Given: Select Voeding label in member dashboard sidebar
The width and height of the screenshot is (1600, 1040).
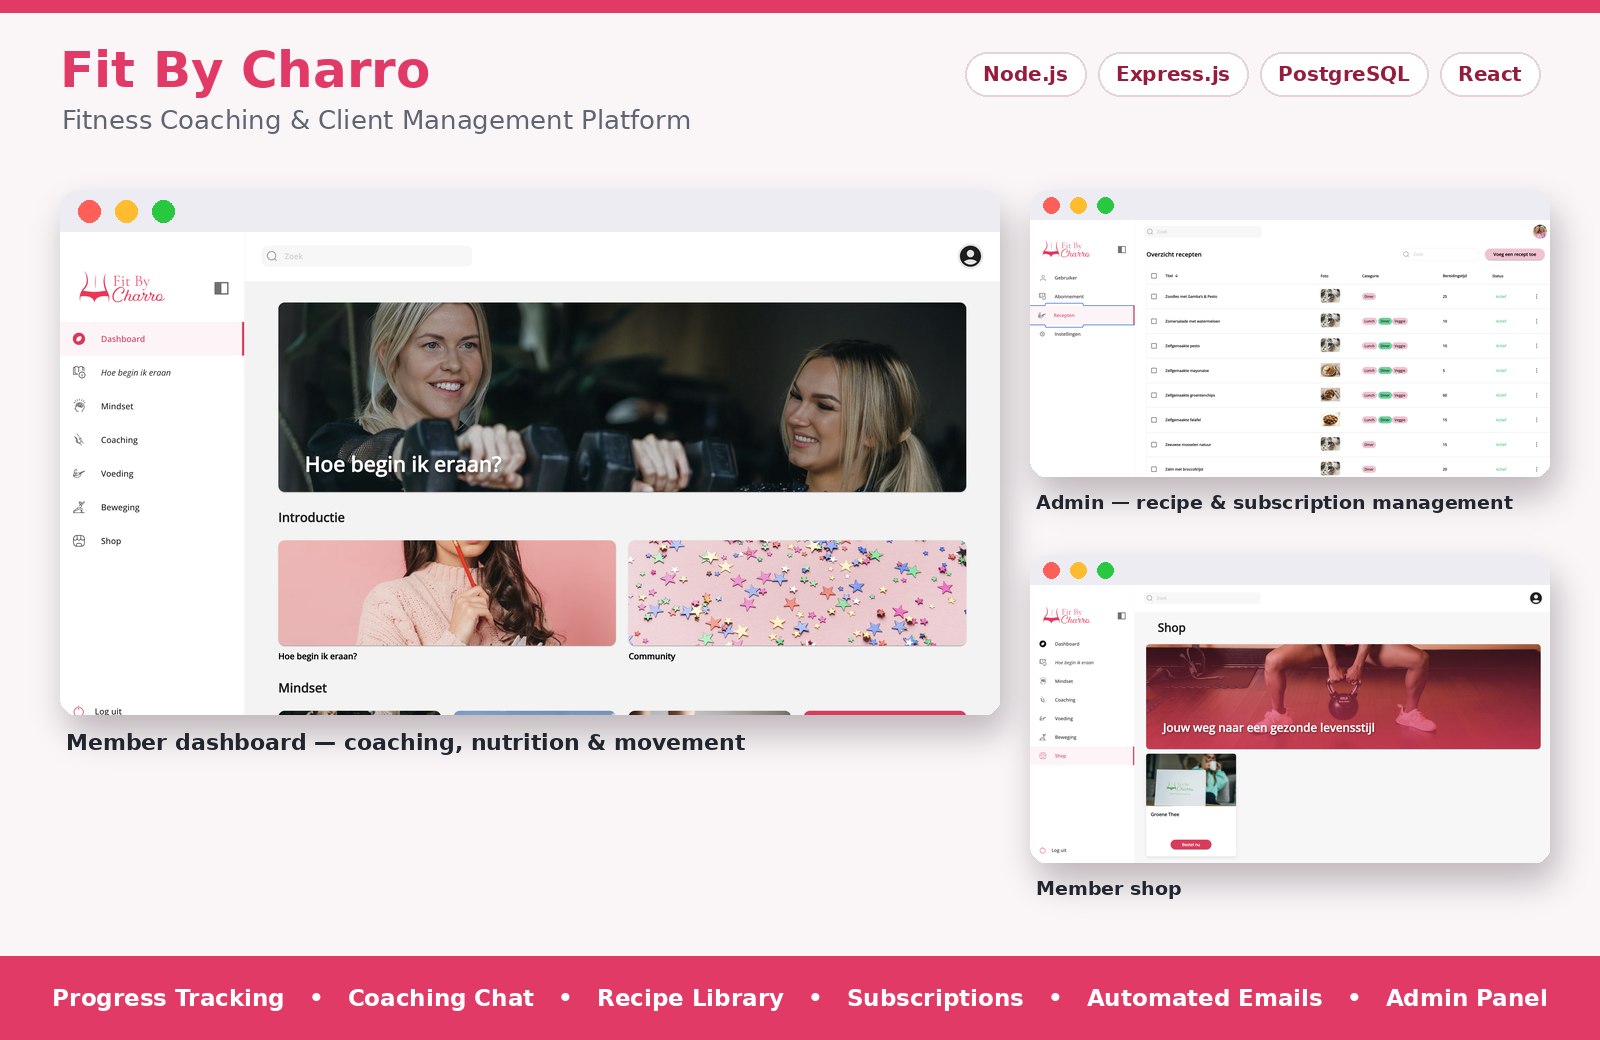Looking at the screenshot, I should [x=117, y=474].
